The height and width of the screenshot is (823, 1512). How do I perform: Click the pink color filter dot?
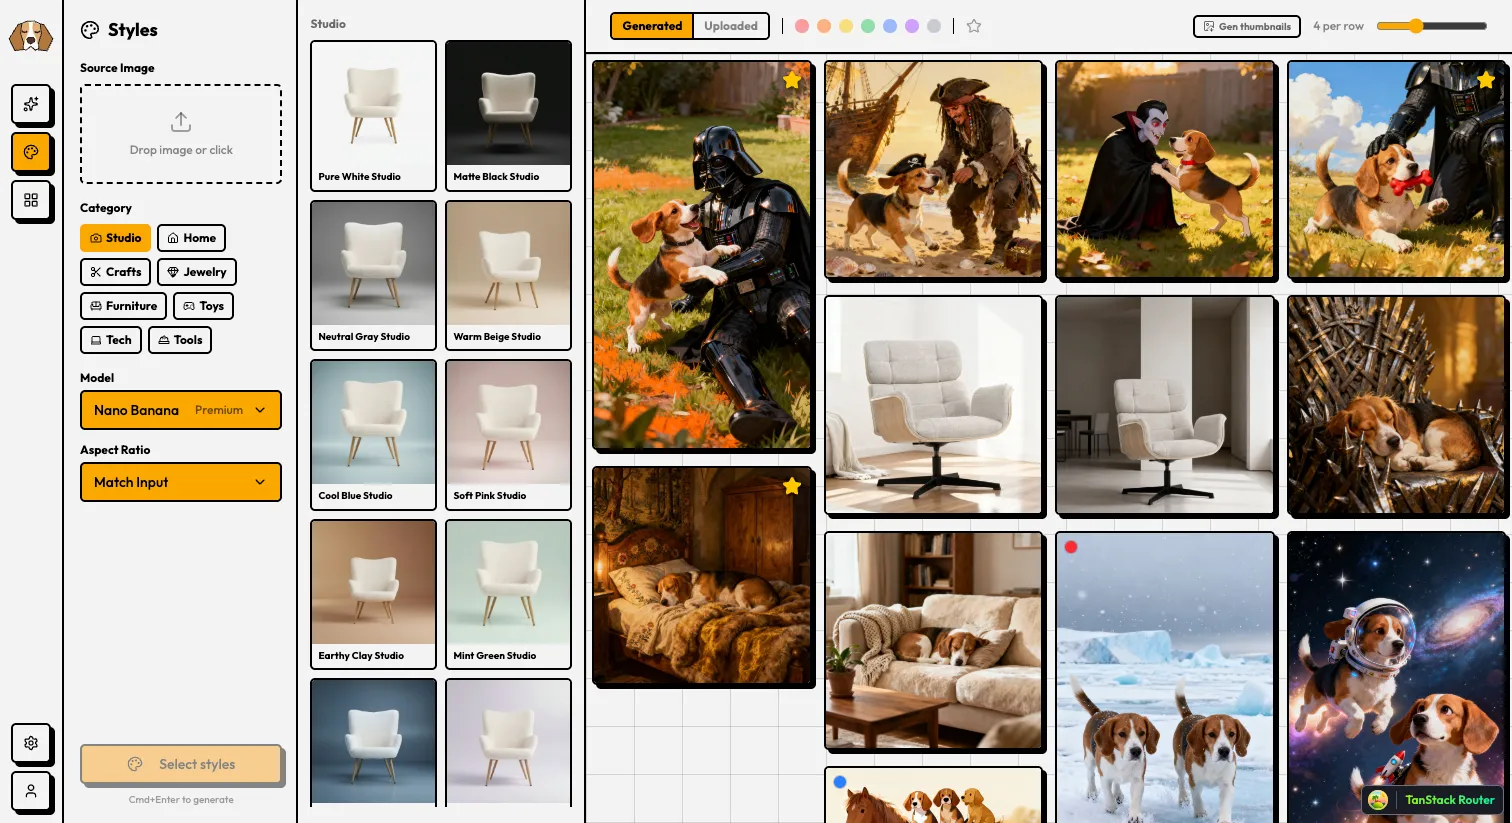click(801, 26)
